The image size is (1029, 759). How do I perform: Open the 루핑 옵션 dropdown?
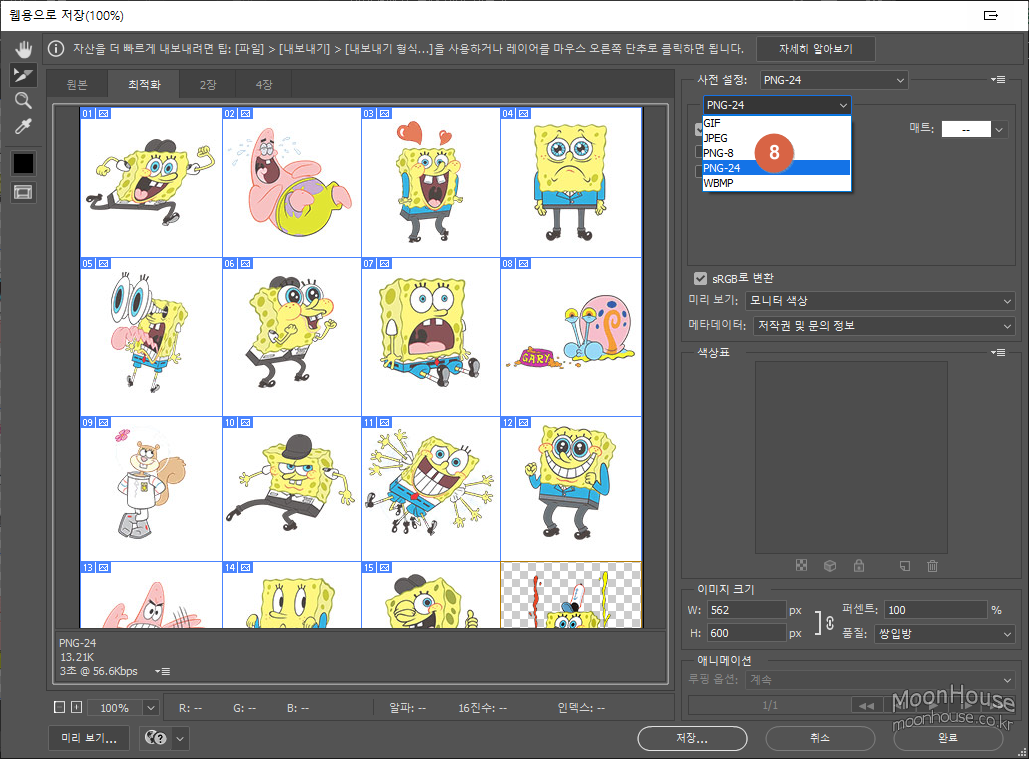pyautogui.click(x=879, y=680)
